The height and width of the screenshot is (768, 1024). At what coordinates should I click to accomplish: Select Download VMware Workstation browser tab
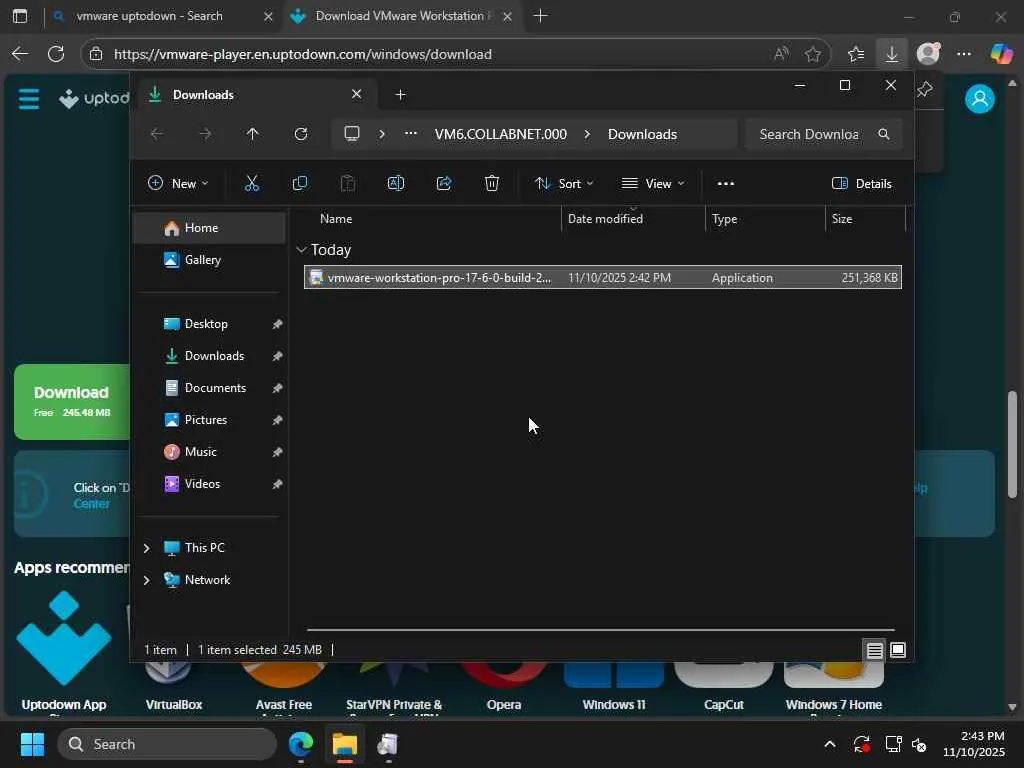(x=403, y=16)
